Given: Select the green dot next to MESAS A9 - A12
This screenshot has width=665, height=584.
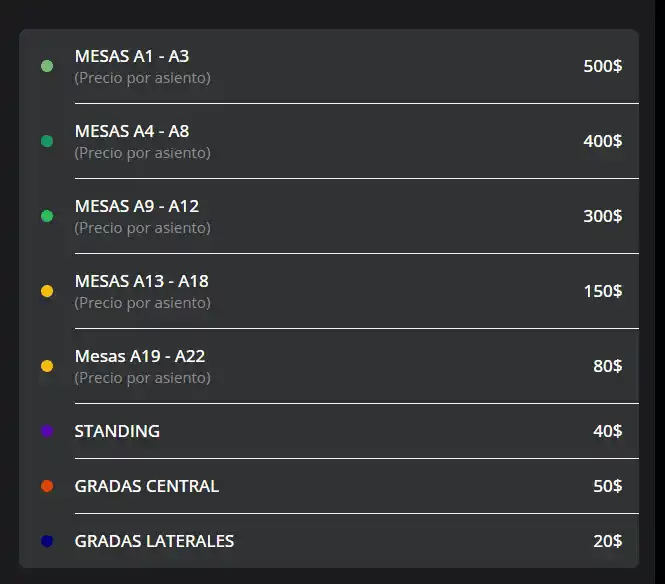Looking at the screenshot, I should [x=47, y=216].
